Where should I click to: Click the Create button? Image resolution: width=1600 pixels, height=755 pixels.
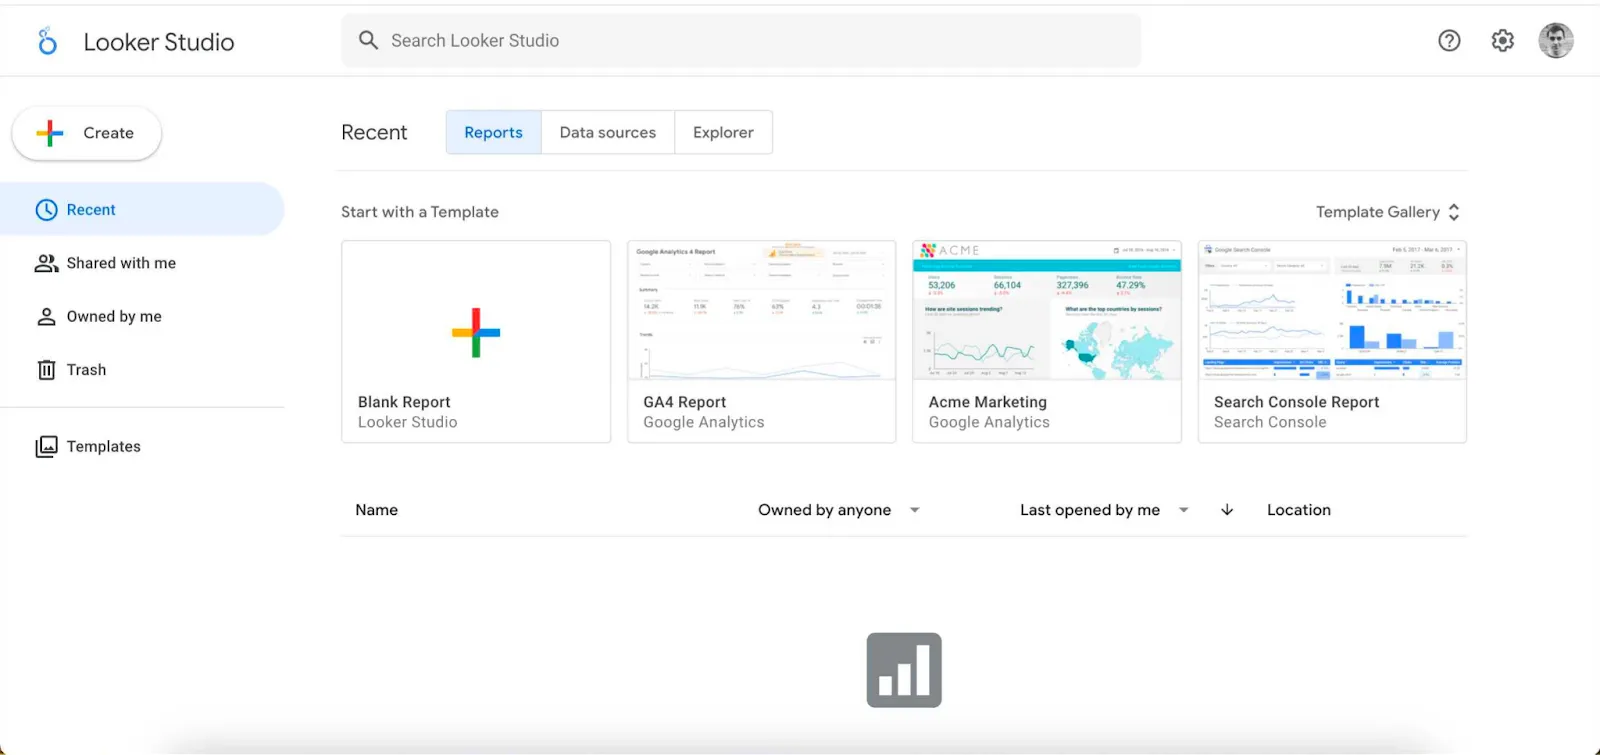click(x=87, y=133)
